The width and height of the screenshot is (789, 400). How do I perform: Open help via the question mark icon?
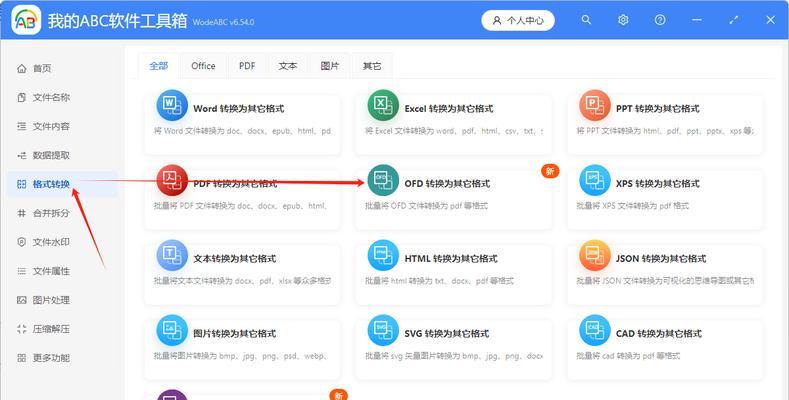[x=660, y=20]
